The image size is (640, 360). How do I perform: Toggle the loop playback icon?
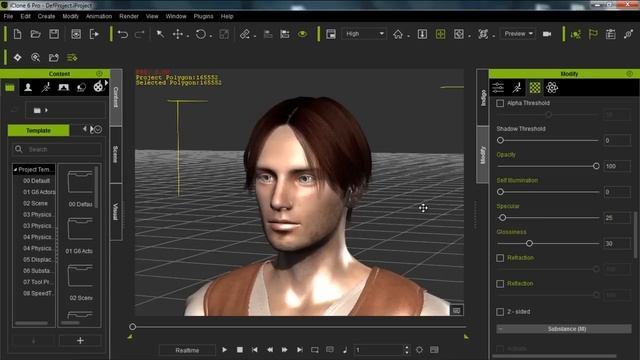(315, 350)
